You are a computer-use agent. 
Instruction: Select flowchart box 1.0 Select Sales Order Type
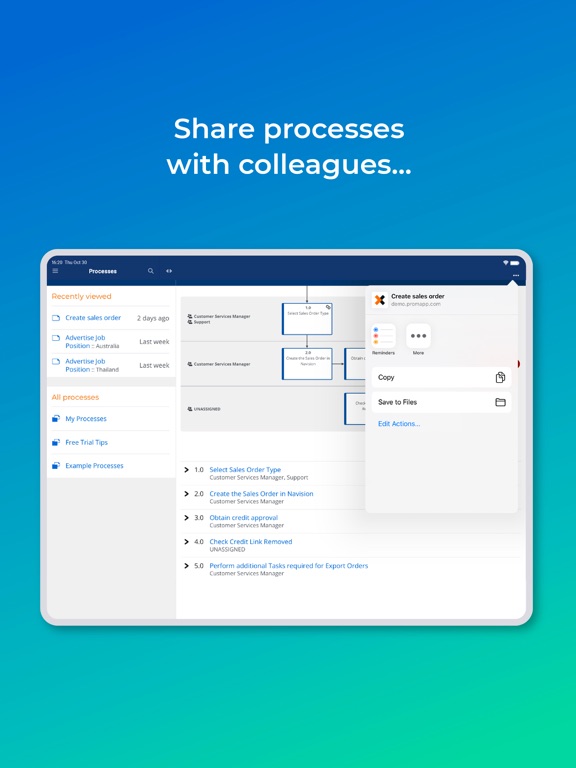(x=307, y=319)
